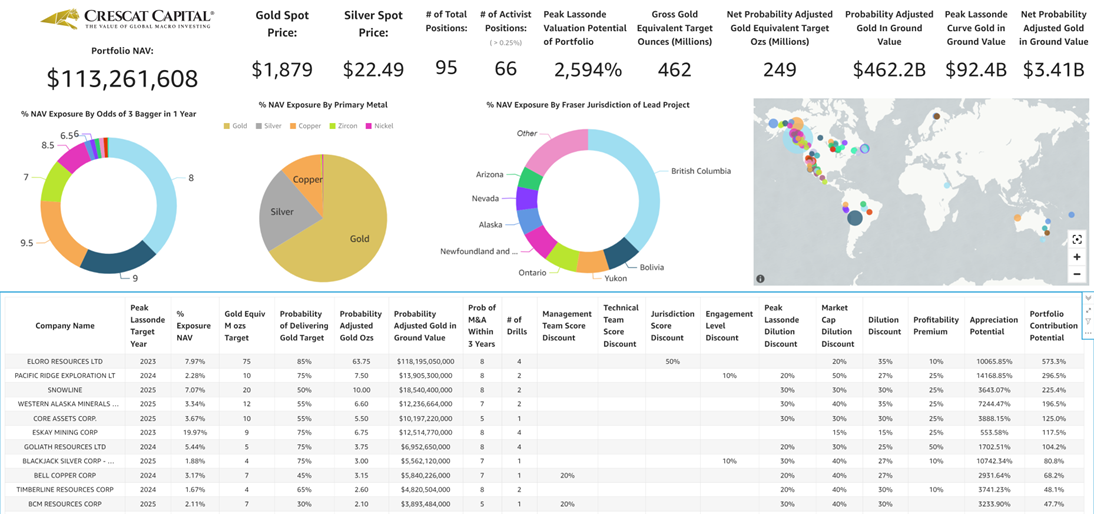Select the Silver pie slice

tap(283, 209)
